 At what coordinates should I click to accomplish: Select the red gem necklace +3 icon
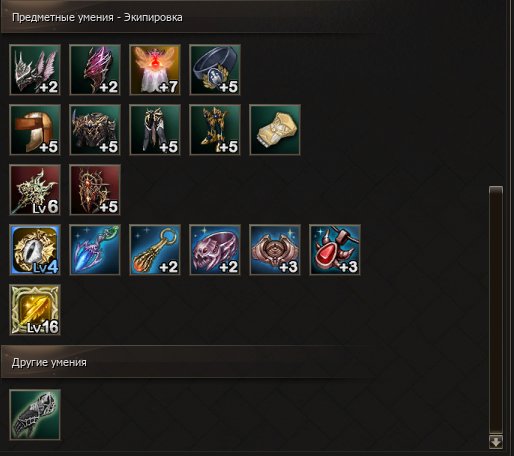click(x=335, y=250)
